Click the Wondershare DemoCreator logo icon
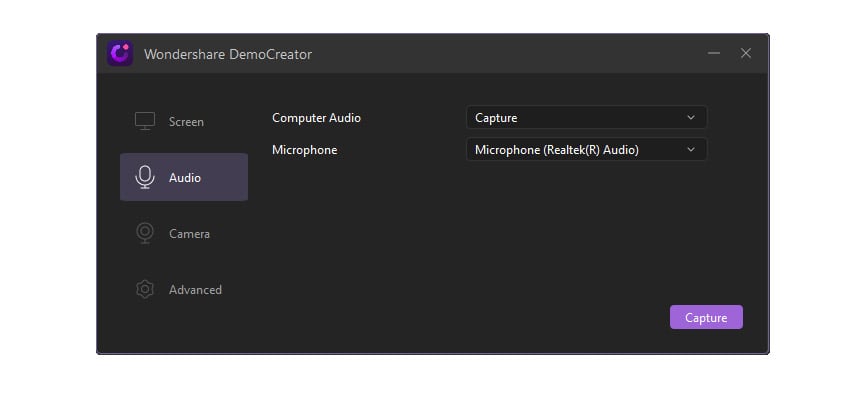The height and width of the screenshot is (401, 850). click(x=120, y=54)
